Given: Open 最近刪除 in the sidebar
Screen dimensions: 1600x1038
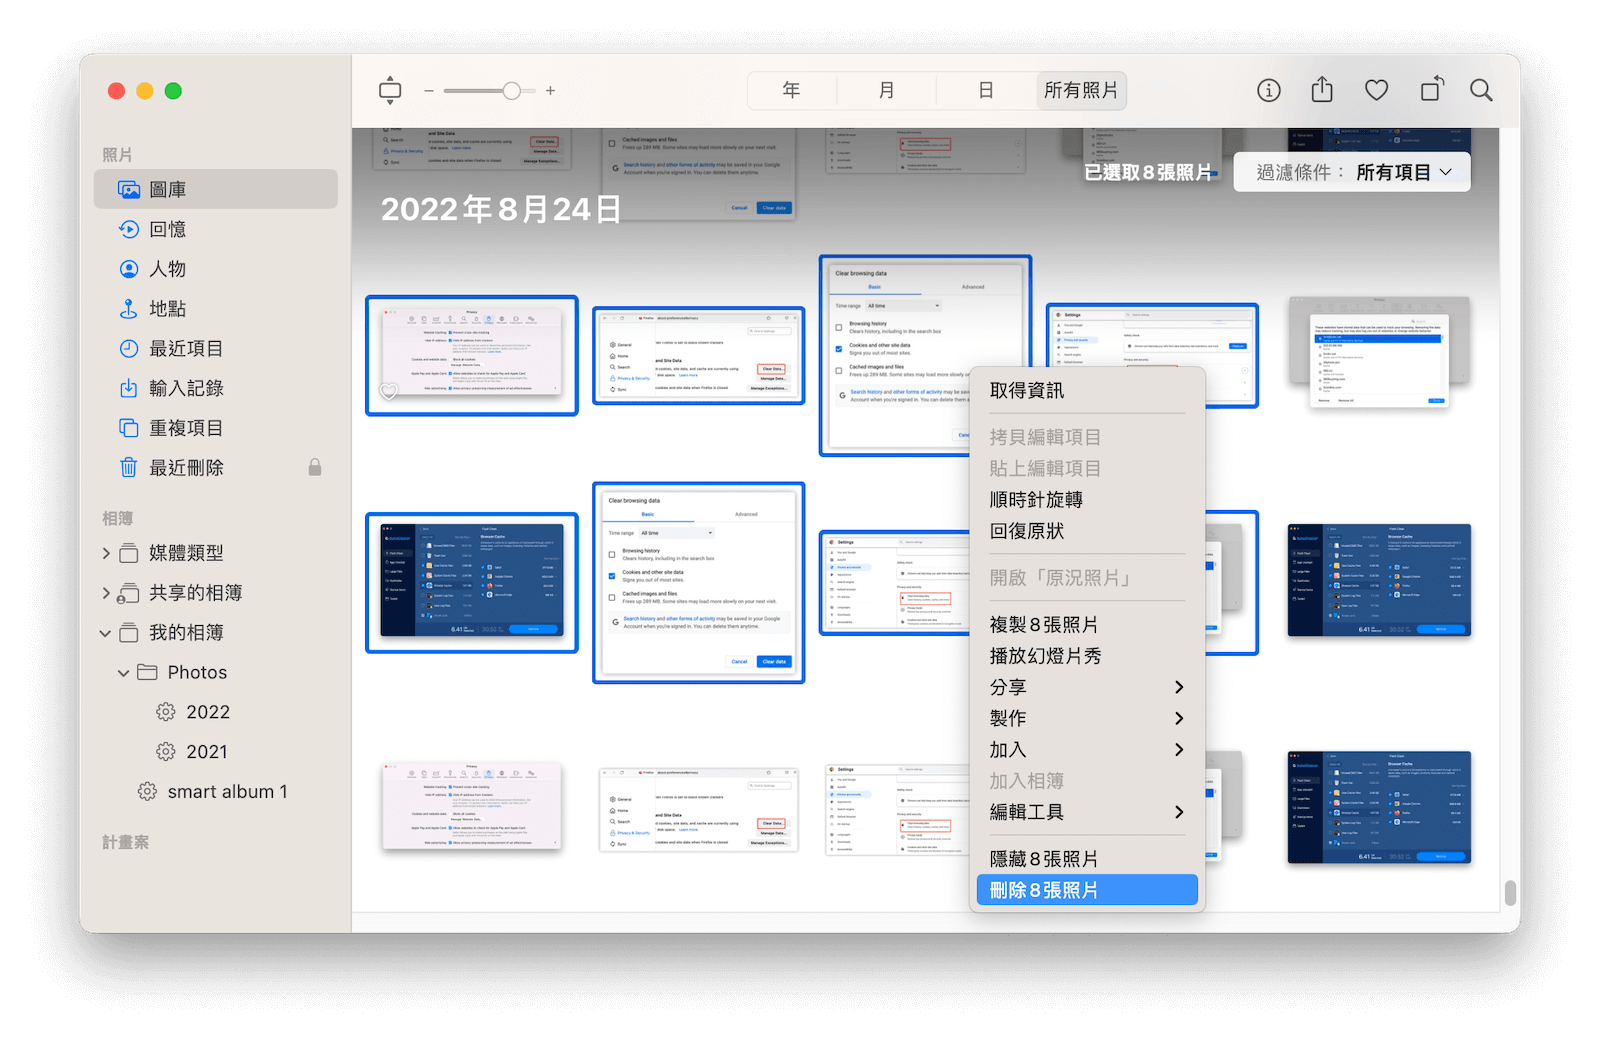Looking at the screenshot, I should pos(216,468).
